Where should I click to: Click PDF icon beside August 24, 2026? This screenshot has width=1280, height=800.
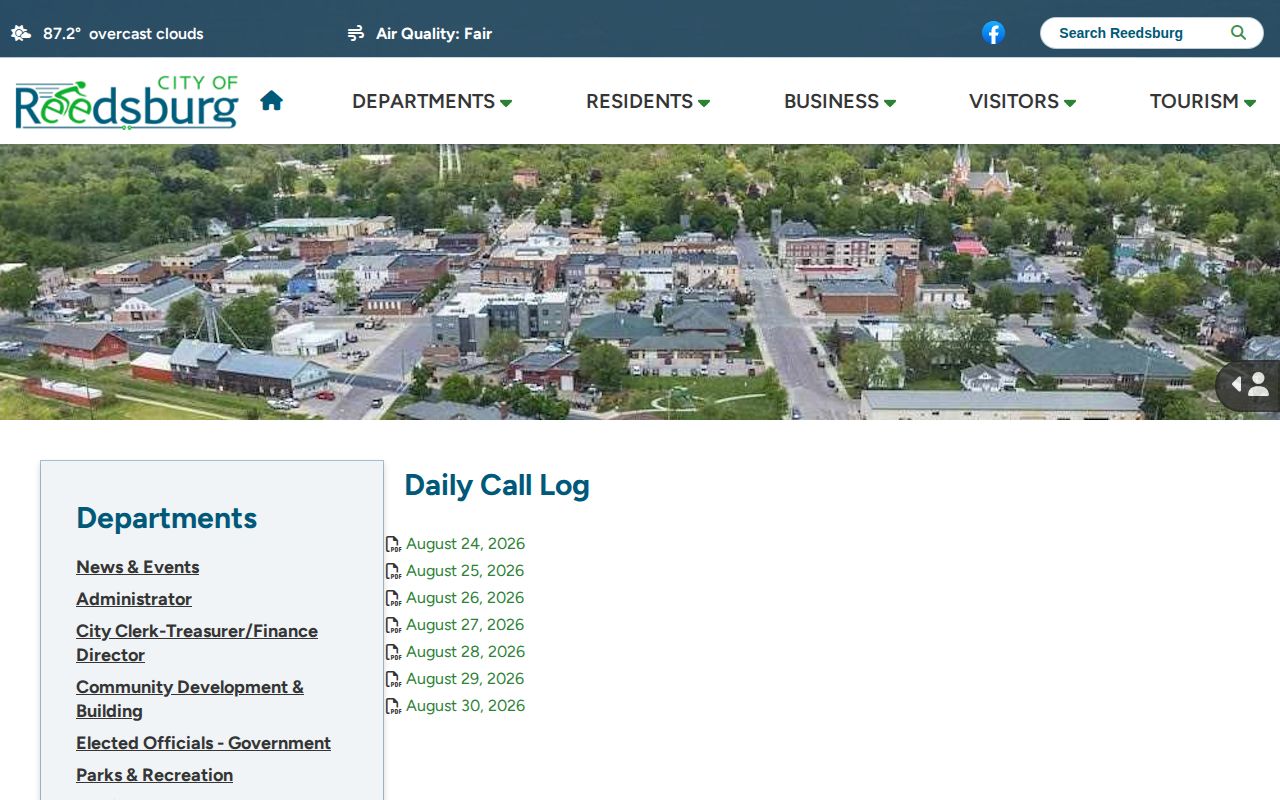pyautogui.click(x=393, y=544)
